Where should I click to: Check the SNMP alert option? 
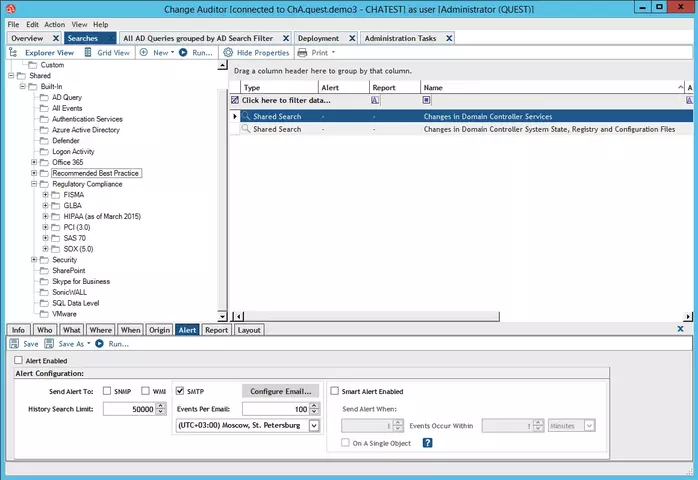107,391
